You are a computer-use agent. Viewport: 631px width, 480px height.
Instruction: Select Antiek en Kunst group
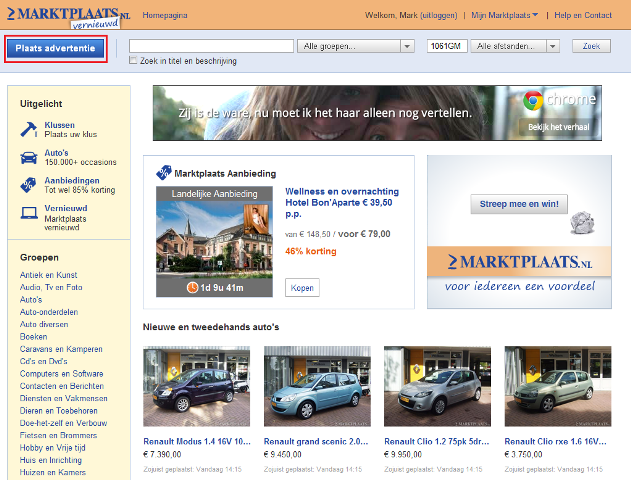click(48, 275)
